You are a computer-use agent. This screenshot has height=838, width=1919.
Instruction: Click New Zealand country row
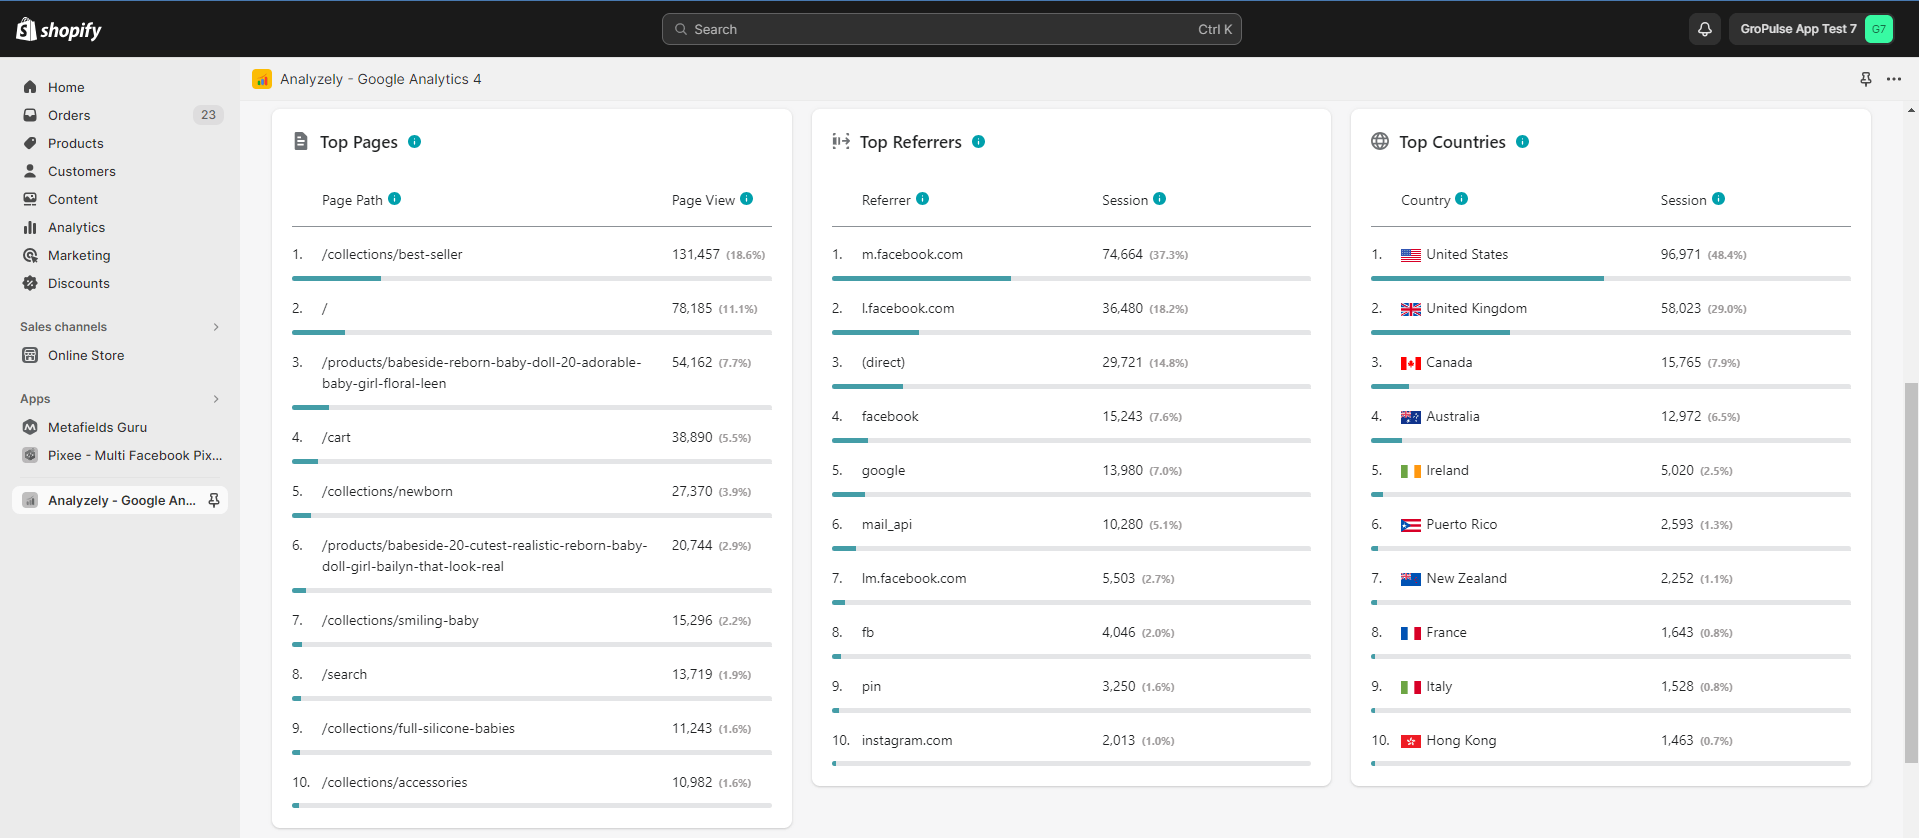click(x=1610, y=579)
